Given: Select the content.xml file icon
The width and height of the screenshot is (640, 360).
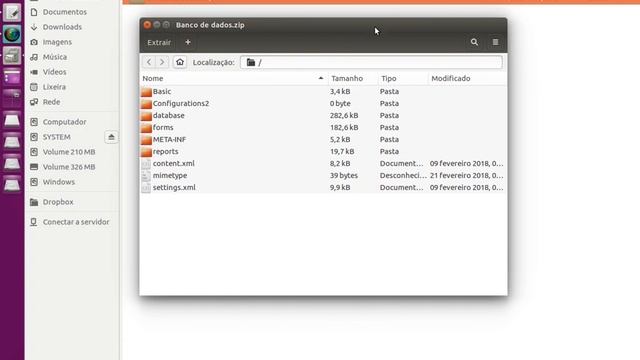Looking at the screenshot, I should (146, 164).
